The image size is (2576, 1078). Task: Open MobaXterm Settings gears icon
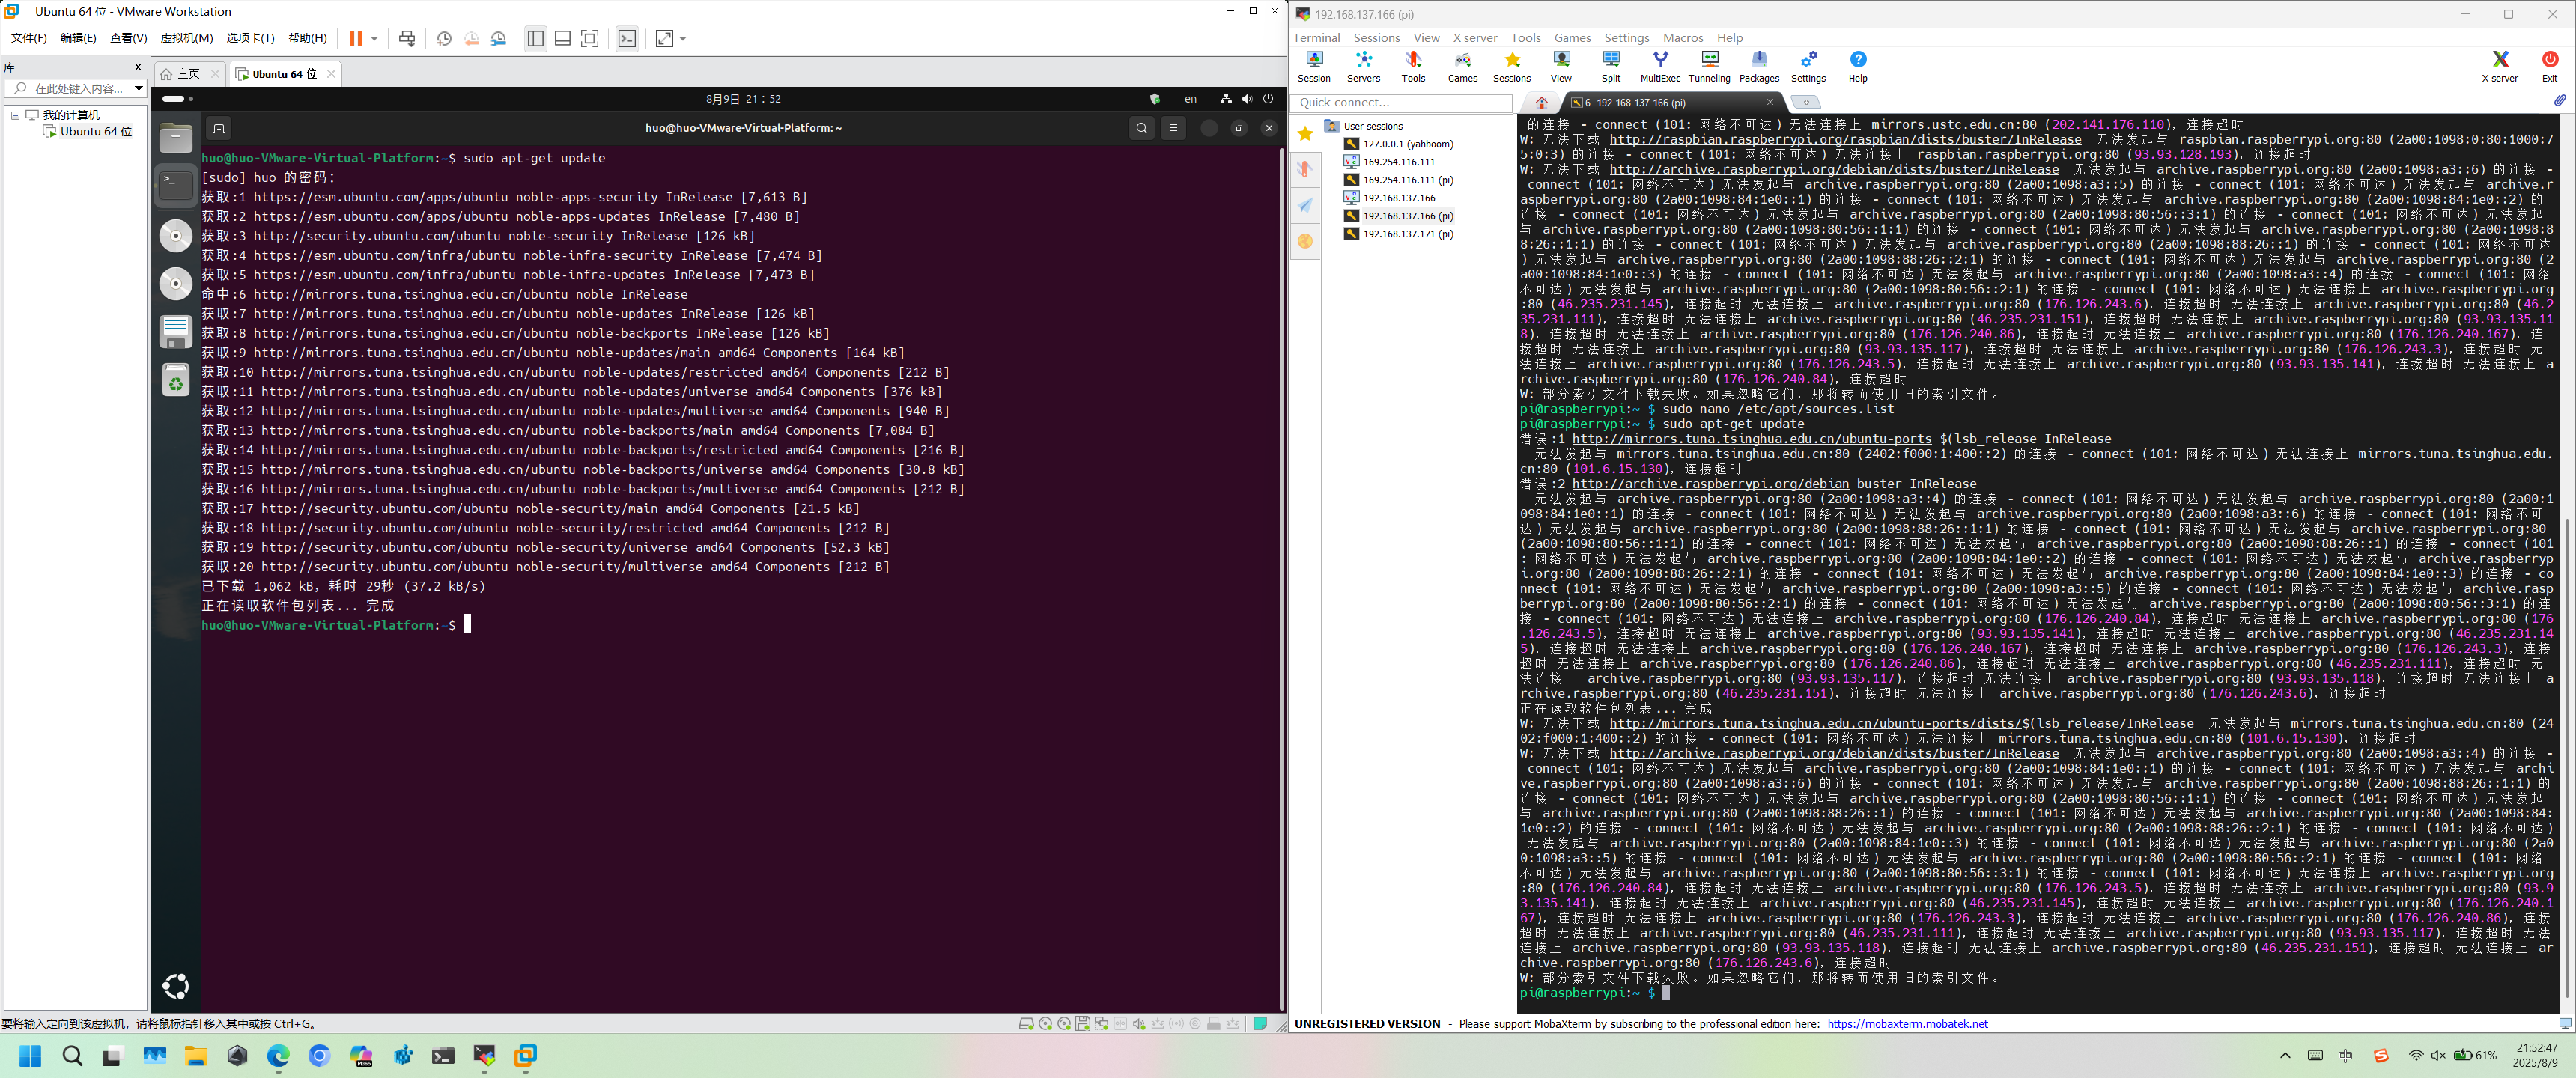tap(1808, 67)
